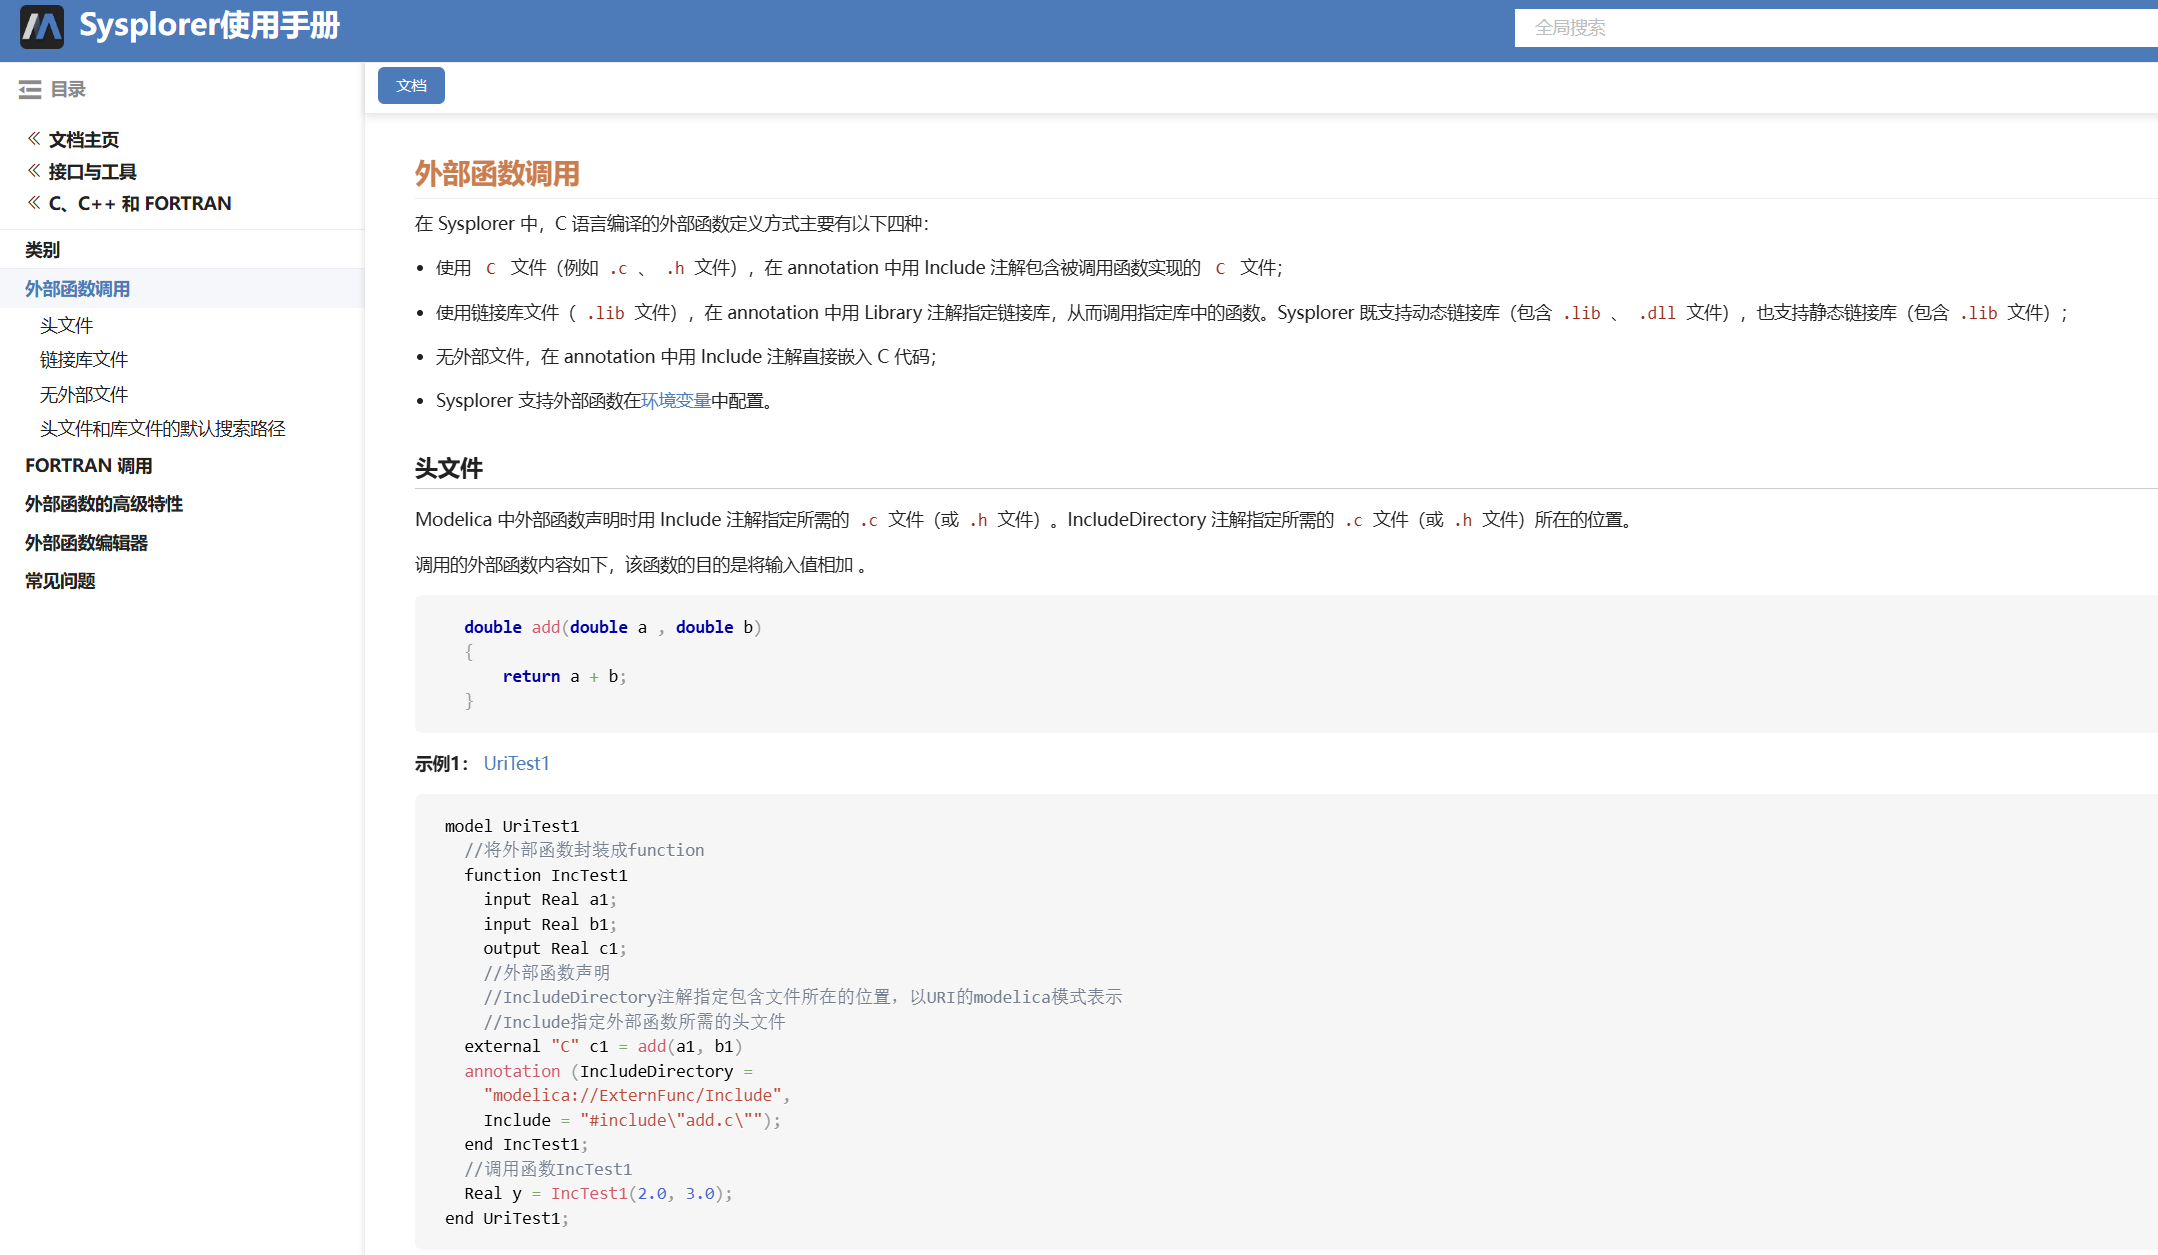Click the Sysplorer使用手册 header title
The image size is (2158, 1255).
pos(210,26)
